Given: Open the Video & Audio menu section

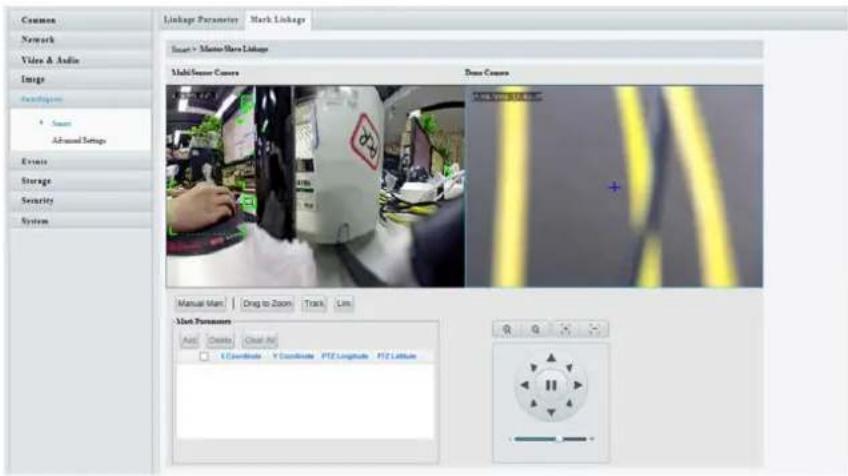Looking at the screenshot, I should (x=80, y=60).
